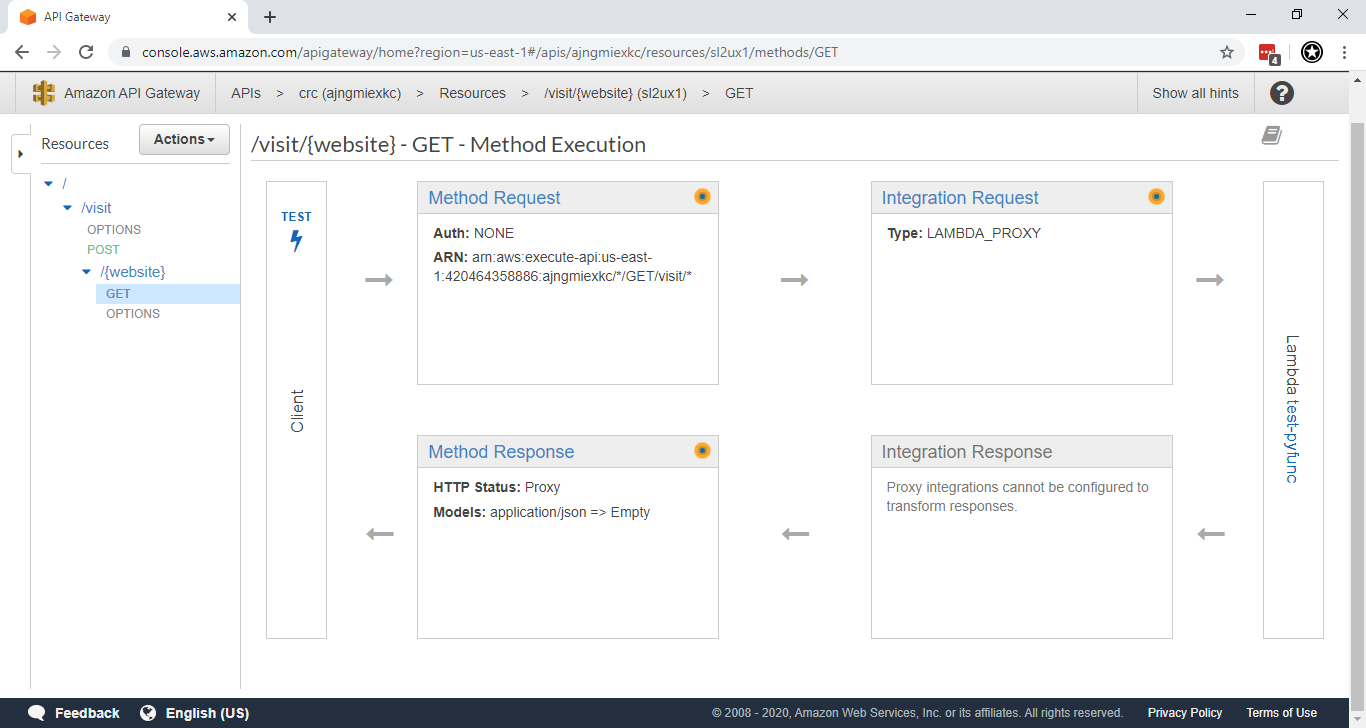
Task: Bookmark this page with the star icon
Action: (x=1227, y=52)
